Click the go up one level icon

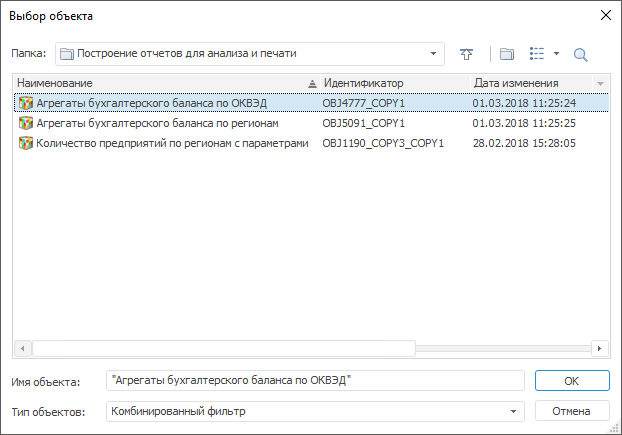point(466,54)
